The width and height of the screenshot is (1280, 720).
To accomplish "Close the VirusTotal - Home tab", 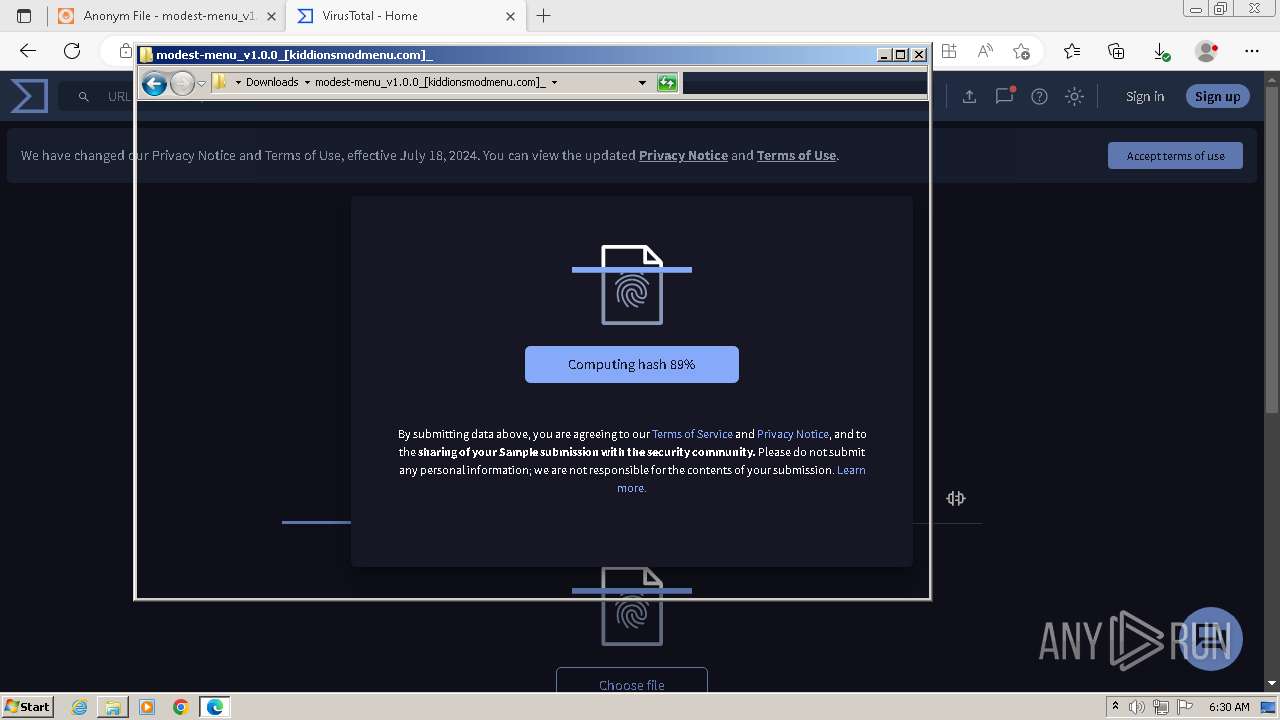I will [x=510, y=16].
